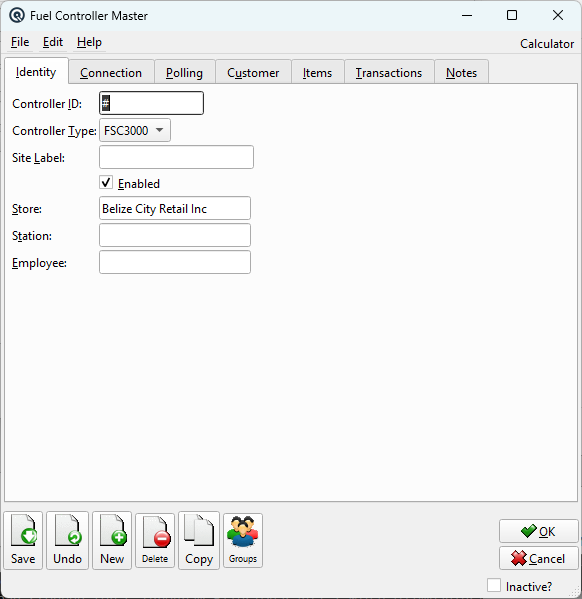The image size is (582, 599).
Task: Open the File menu
Action: [x=20, y=42]
